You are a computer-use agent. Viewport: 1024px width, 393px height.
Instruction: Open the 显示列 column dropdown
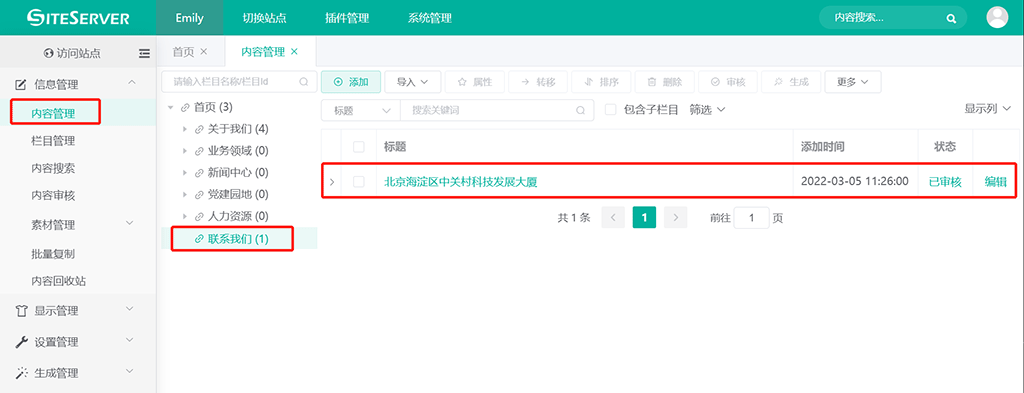coord(987,109)
